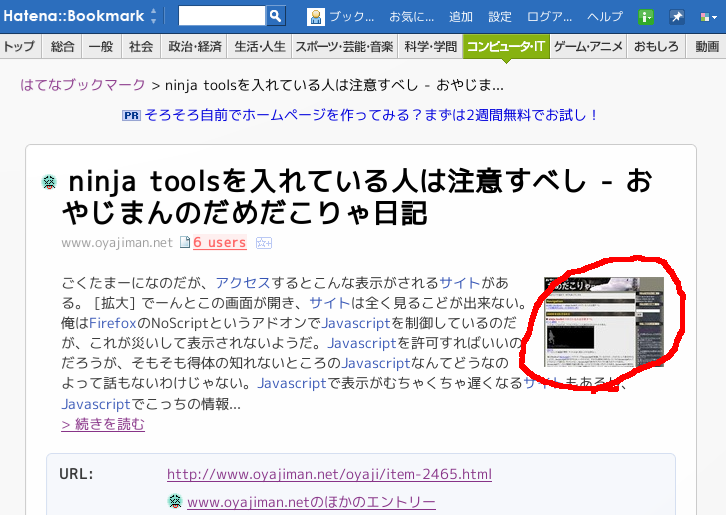
Task: Click the user avatar icon in header
Action: (316, 17)
